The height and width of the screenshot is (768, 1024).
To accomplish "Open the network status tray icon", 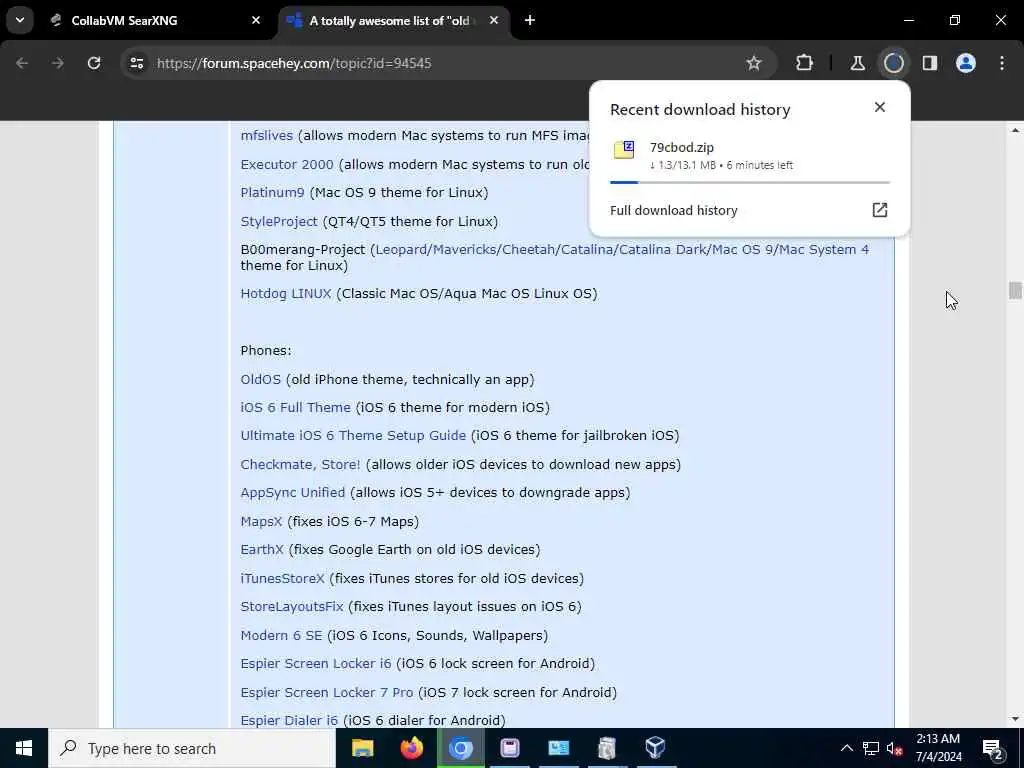I will pos(871,748).
